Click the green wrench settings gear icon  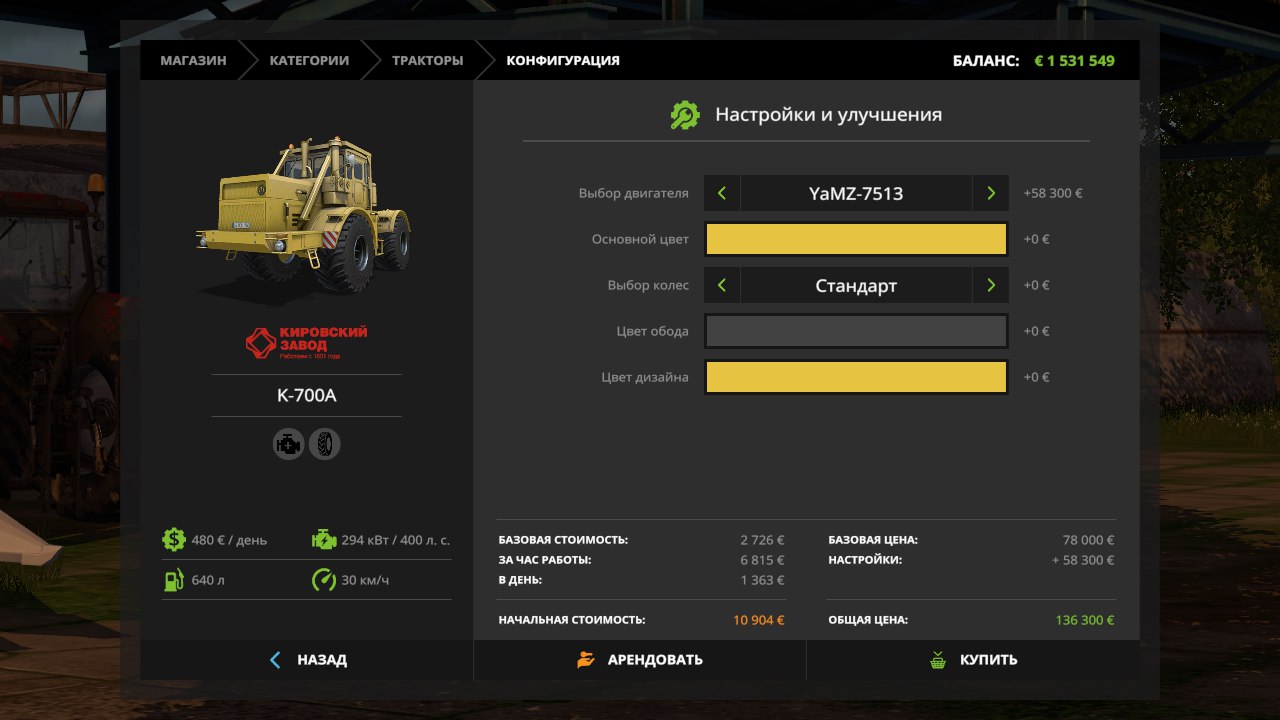click(x=685, y=115)
